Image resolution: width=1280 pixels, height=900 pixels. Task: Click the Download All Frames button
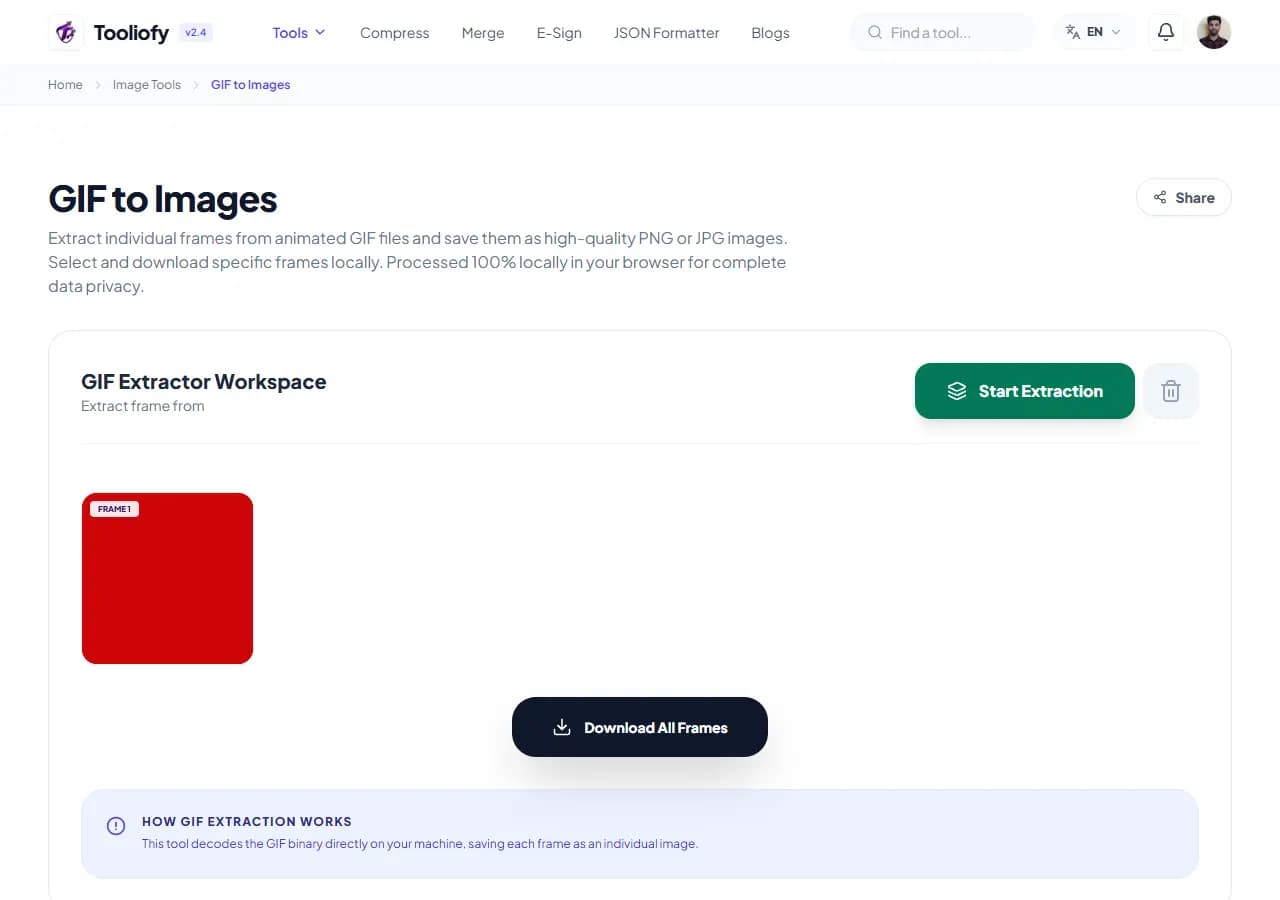(640, 727)
